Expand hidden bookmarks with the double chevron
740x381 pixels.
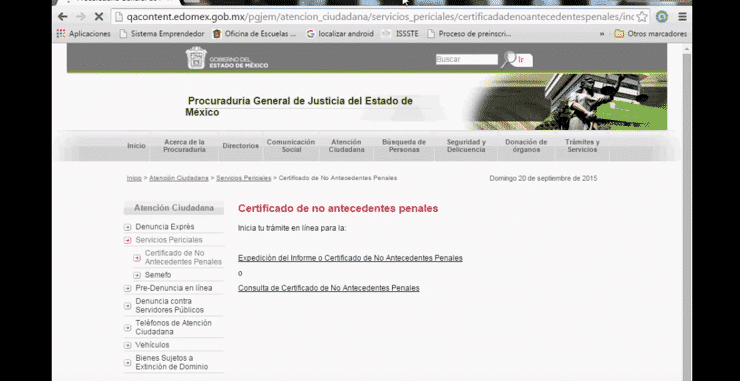(602, 34)
